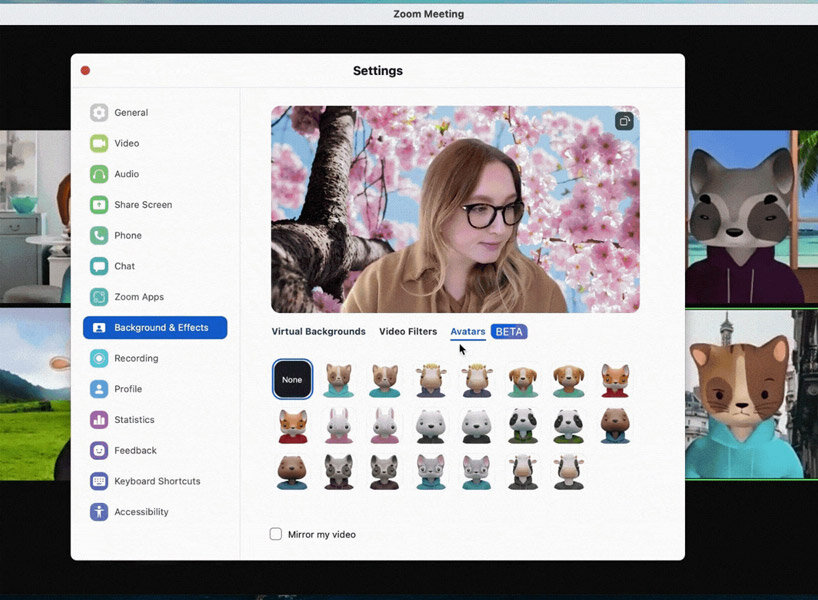Pick the brown bear avatar in blue hoodie

tap(615, 426)
